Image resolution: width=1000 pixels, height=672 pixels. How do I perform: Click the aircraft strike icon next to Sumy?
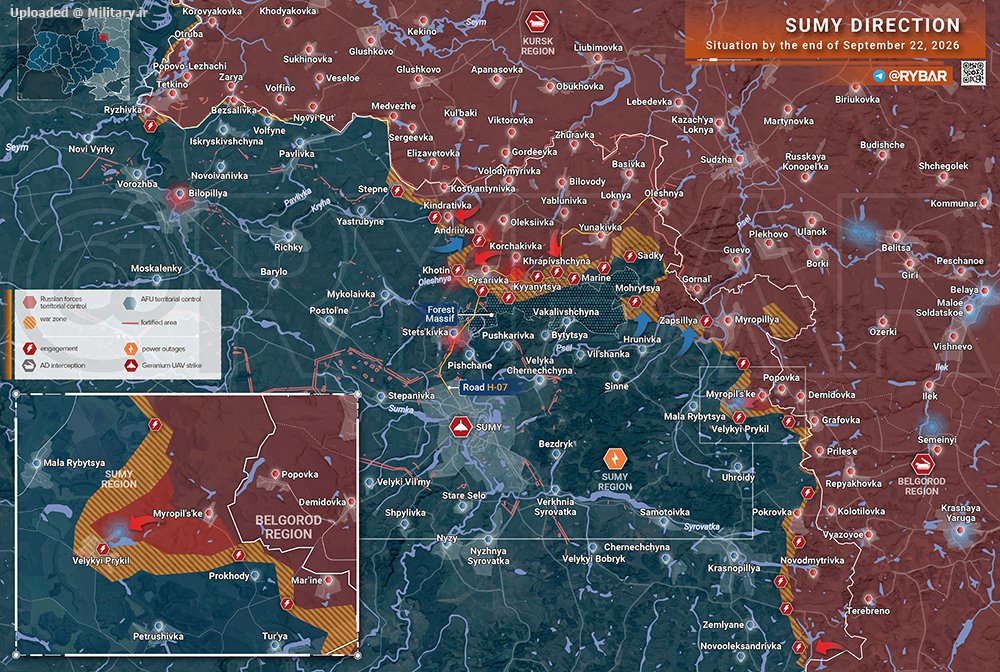click(x=460, y=427)
